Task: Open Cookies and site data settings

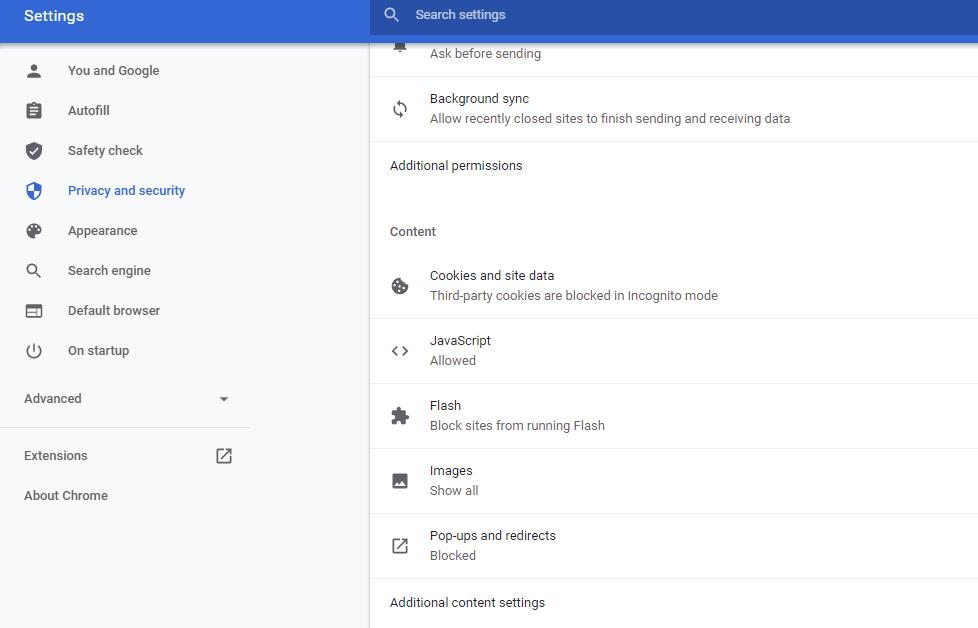Action: pos(674,286)
